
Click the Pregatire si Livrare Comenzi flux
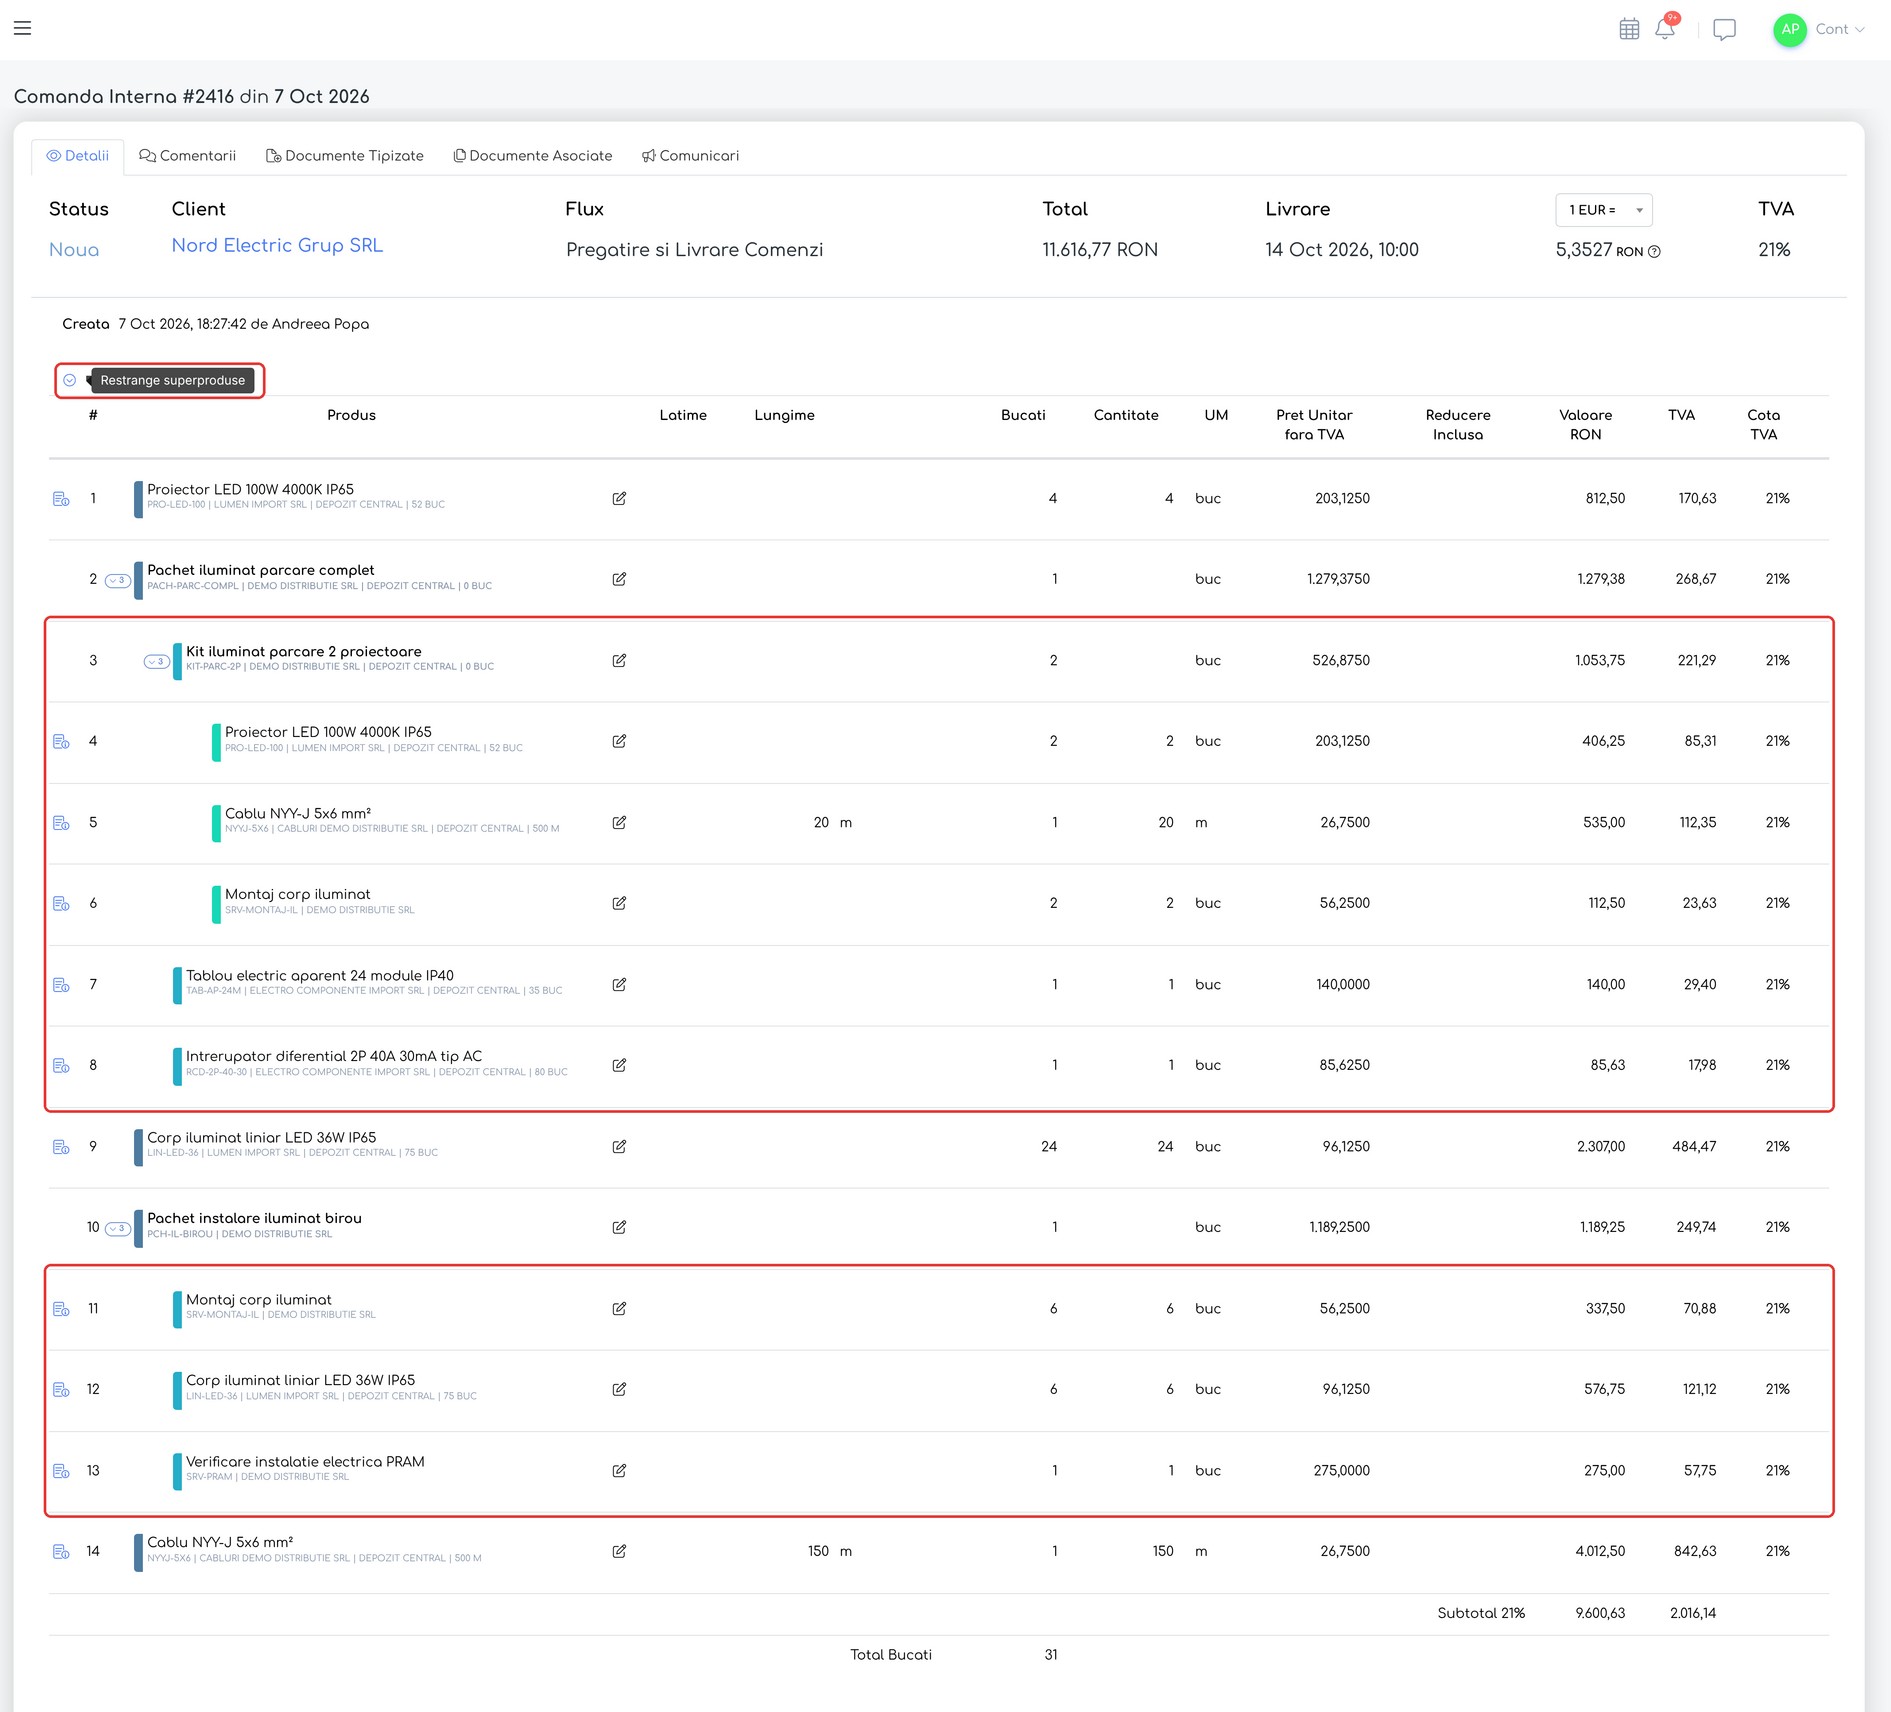tap(695, 250)
